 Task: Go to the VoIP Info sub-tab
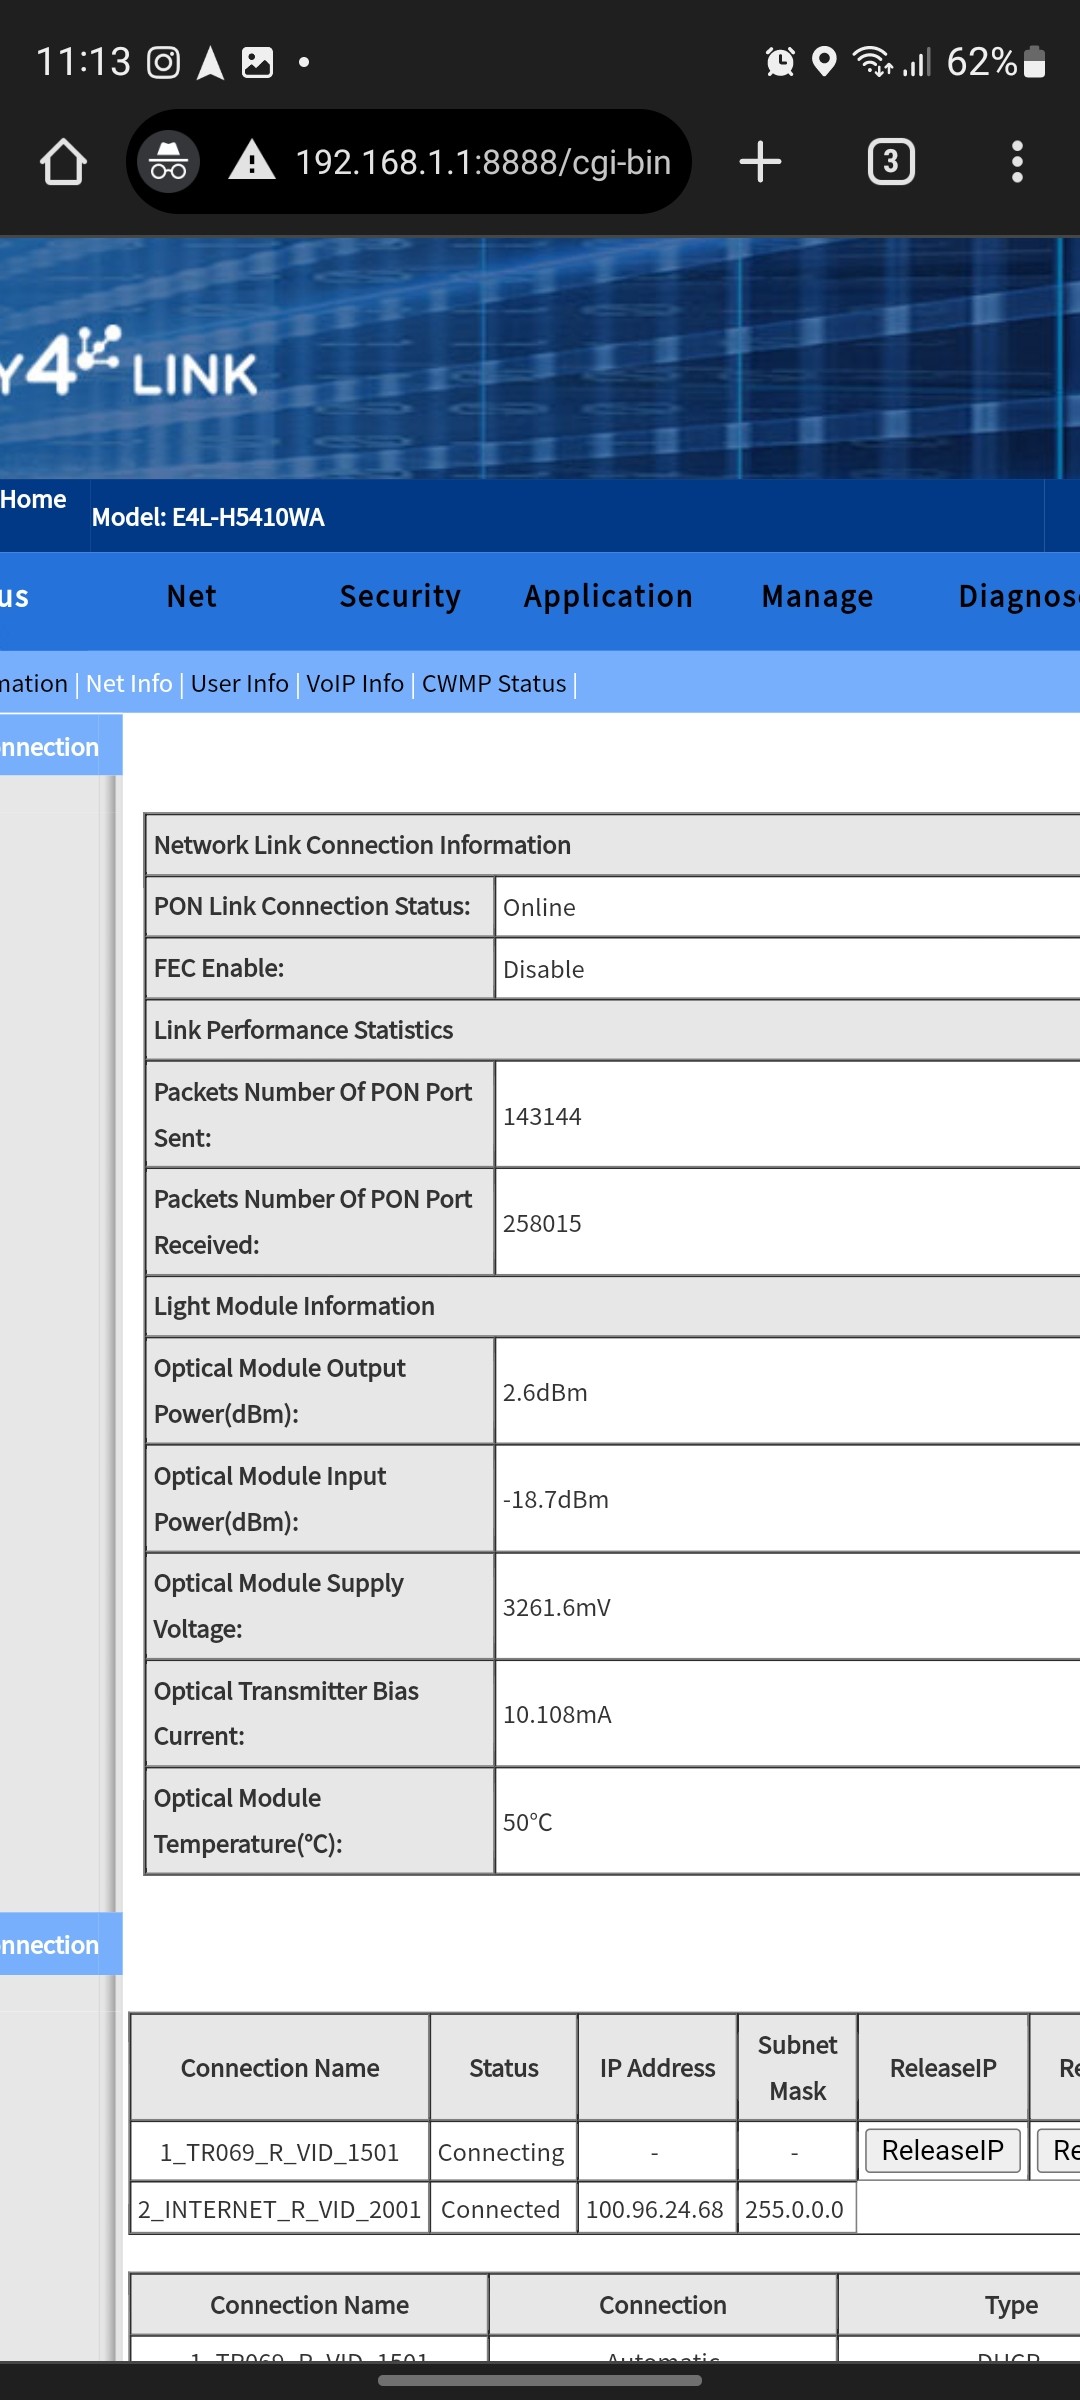(x=355, y=684)
